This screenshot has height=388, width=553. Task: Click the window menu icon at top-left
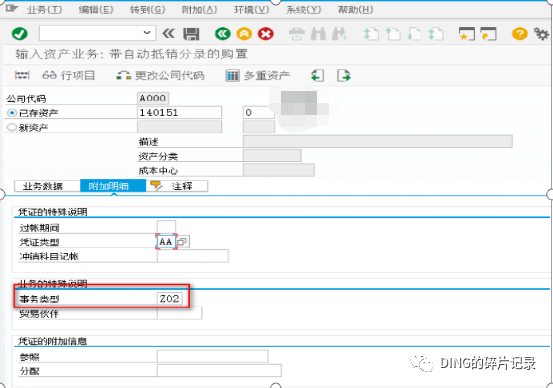(x=12, y=8)
